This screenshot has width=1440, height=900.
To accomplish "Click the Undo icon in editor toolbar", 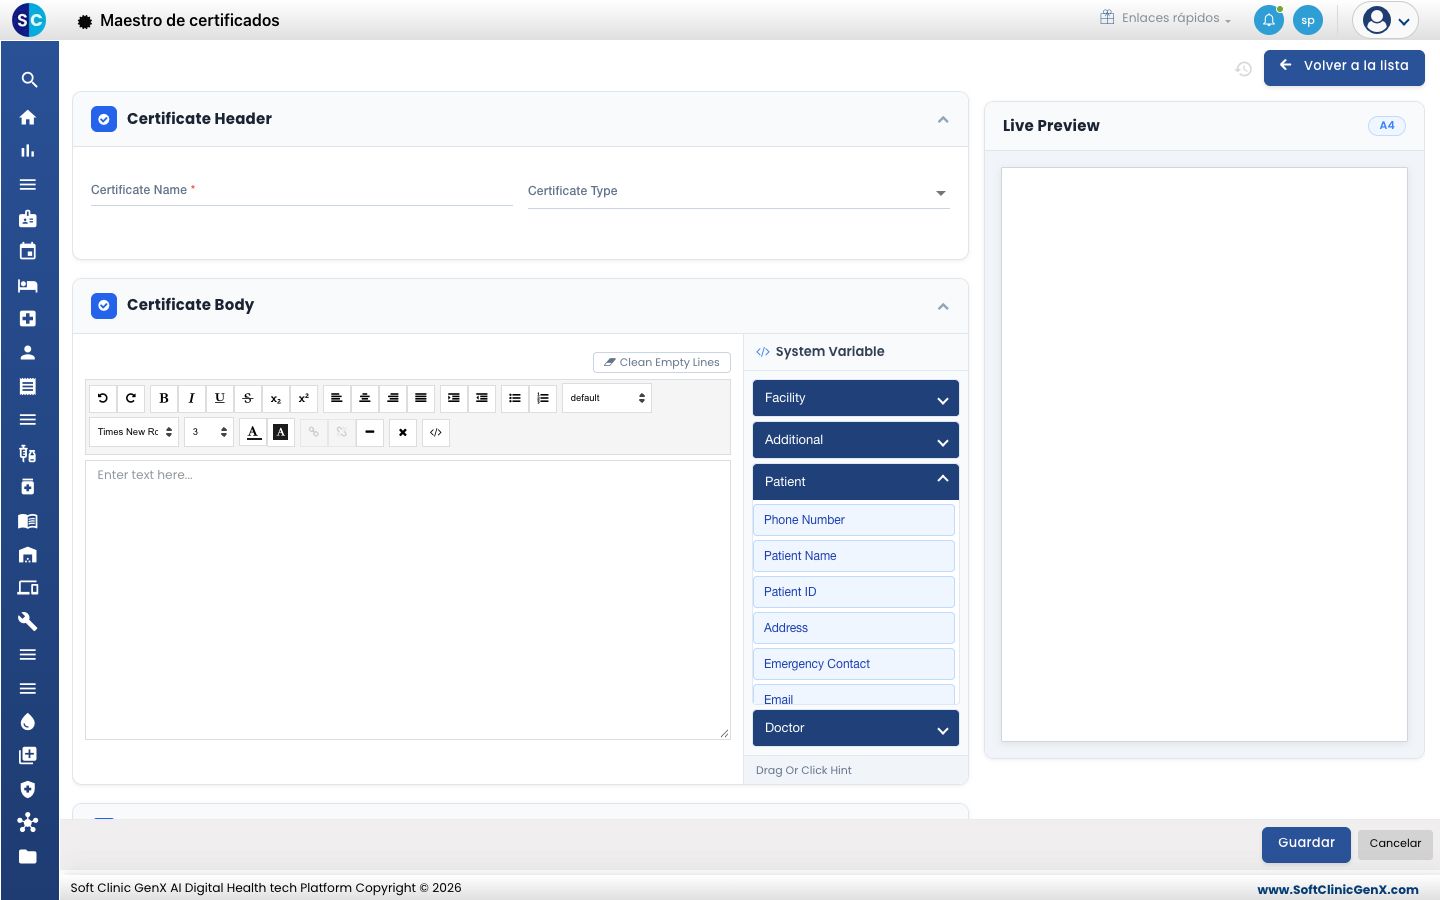I will pyautogui.click(x=103, y=398).
